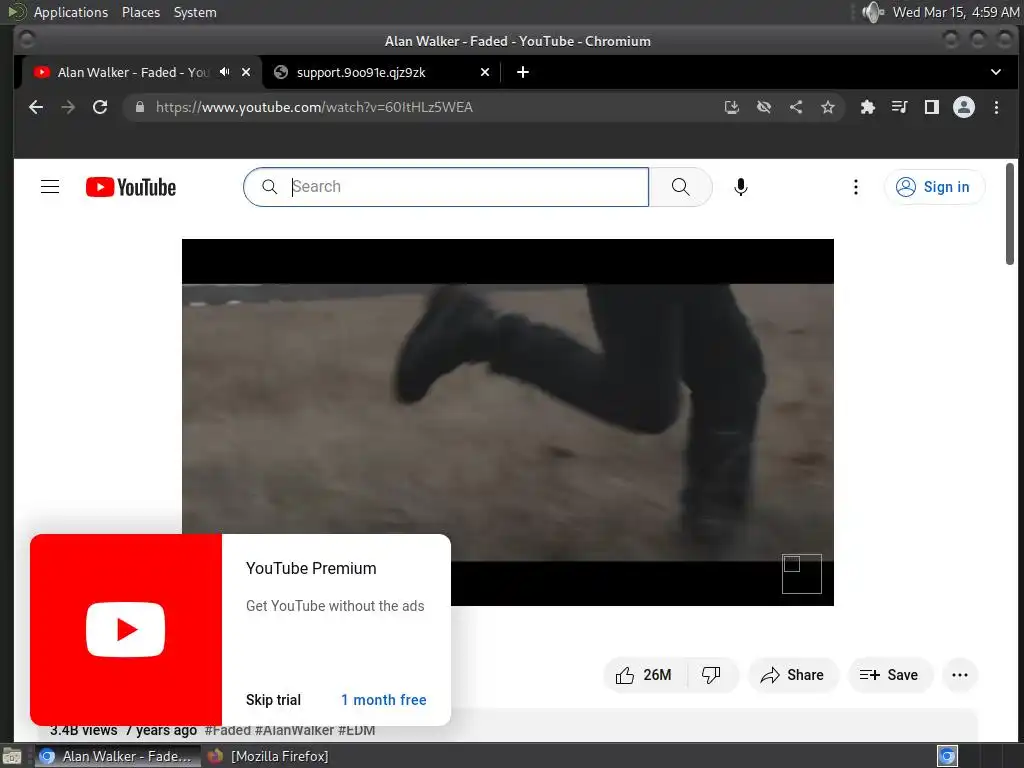1024x768 pixels.
Task: Click the install app icon in address bar
Action: pyautogui.click(x=731, y=107)
